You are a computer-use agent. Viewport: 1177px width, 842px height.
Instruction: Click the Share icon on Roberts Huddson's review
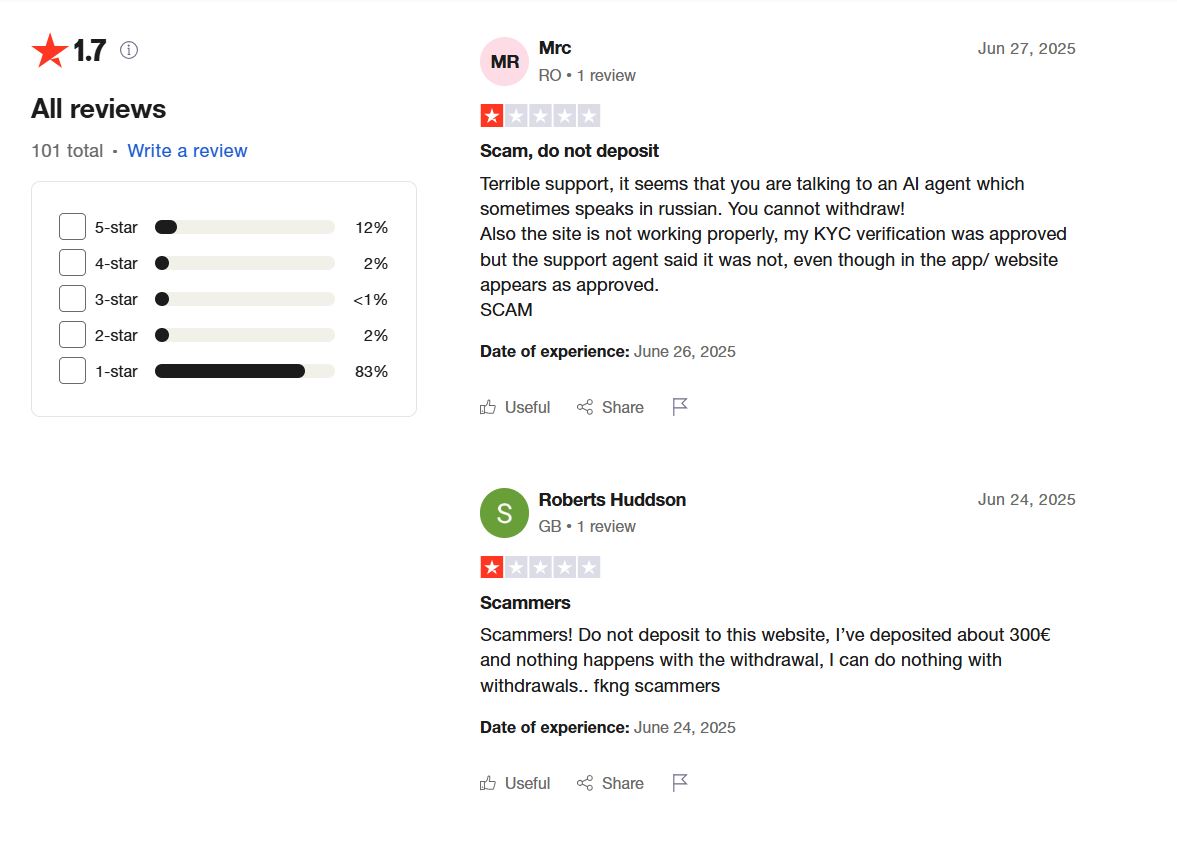[x=585, y=783]
